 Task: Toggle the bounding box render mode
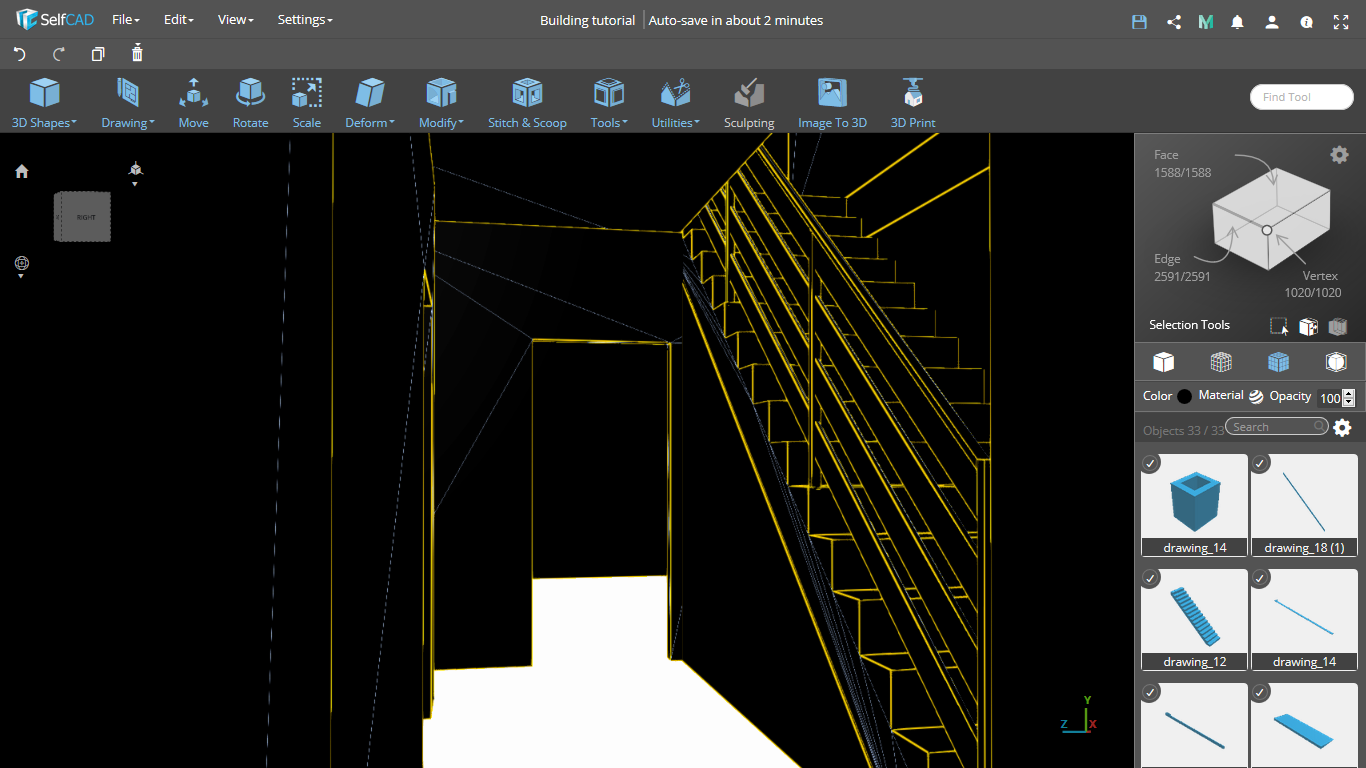pyautogui.click(x=1336, y=361)
